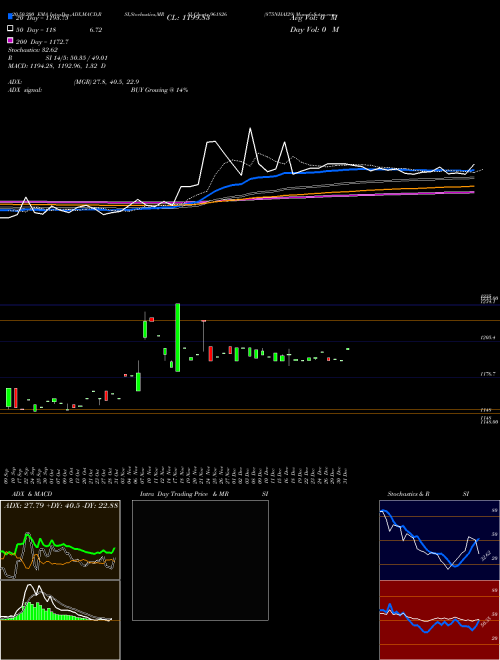Click the 'SI 14/3: 50.35 / 49.01' value
The image size is (500, 660).
[77, 58]
